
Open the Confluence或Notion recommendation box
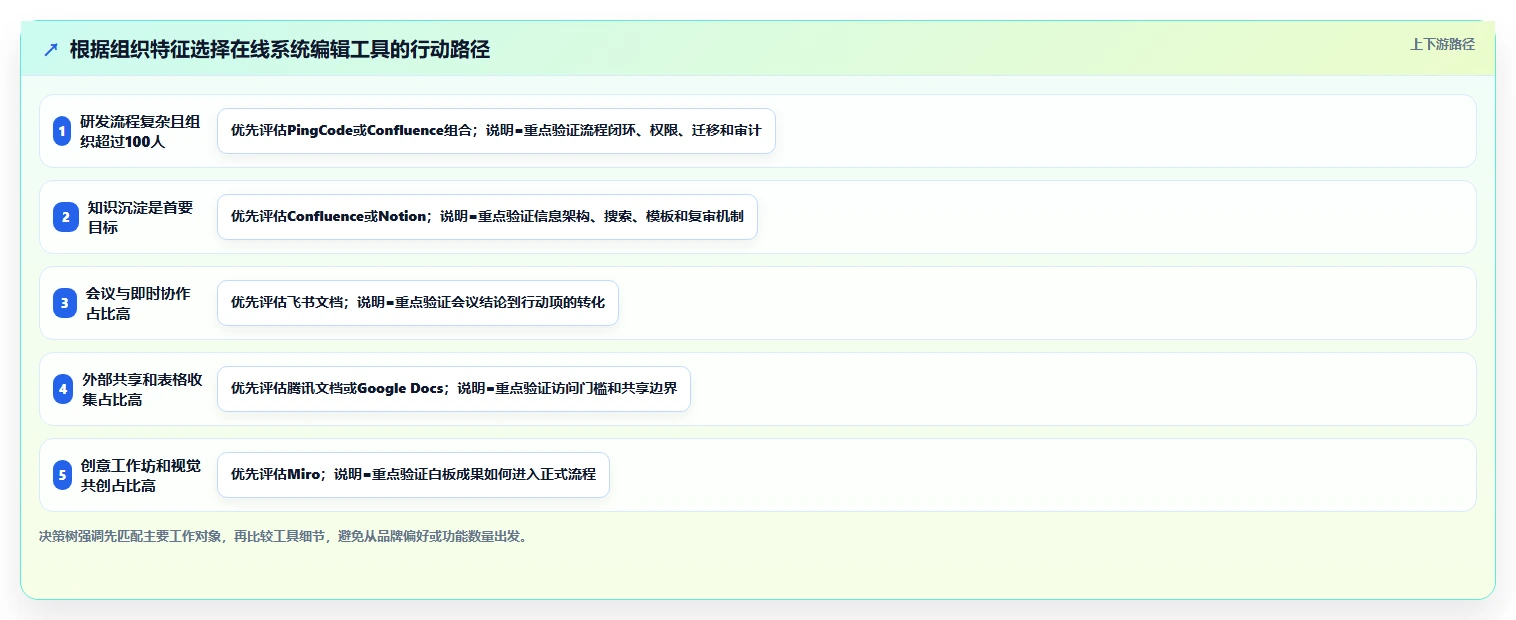pos(487,217)
